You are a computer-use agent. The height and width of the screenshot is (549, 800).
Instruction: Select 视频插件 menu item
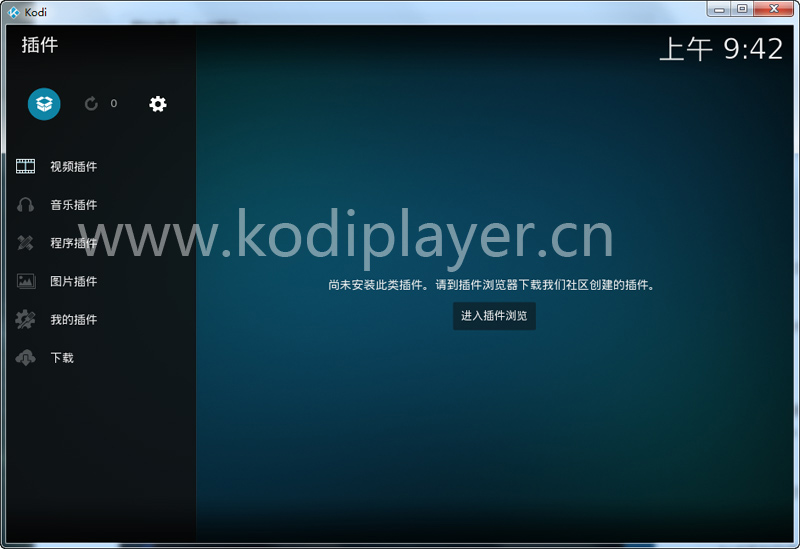(101, 166)
